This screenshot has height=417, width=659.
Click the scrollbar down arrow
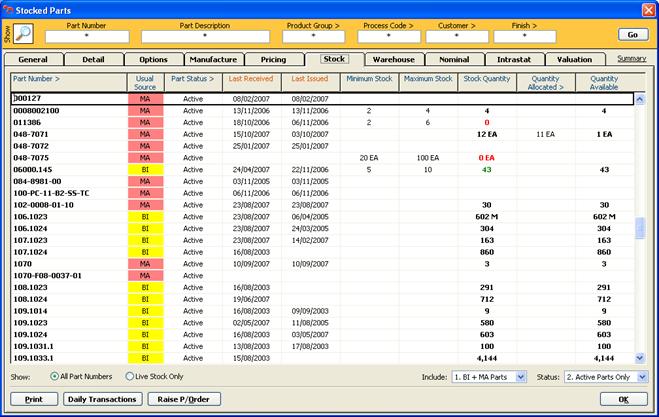pyautogui.click(x=640, y=358)
